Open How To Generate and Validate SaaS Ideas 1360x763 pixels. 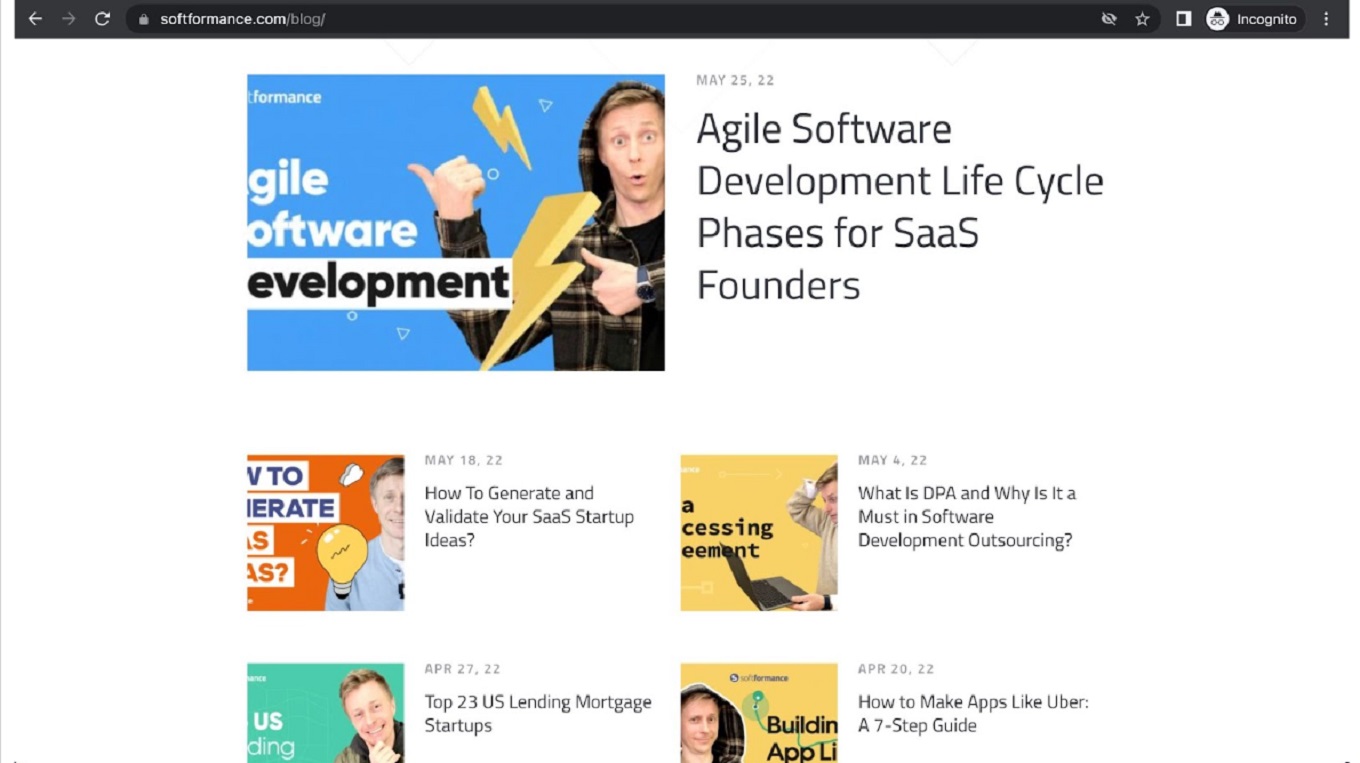[529, 516]
